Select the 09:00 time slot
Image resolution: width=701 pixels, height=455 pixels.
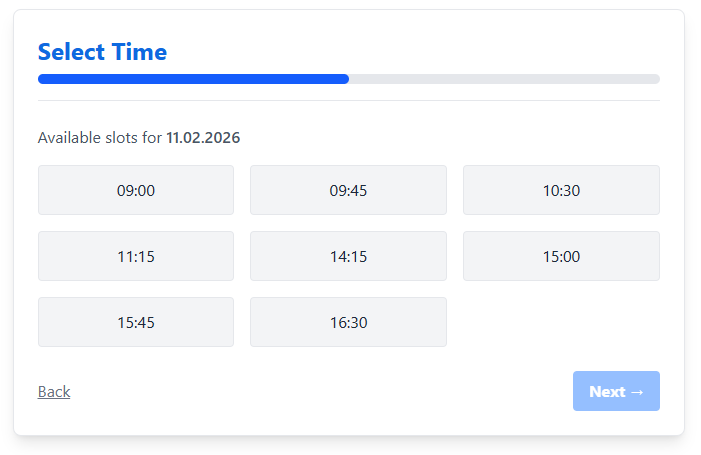point(136,190)
